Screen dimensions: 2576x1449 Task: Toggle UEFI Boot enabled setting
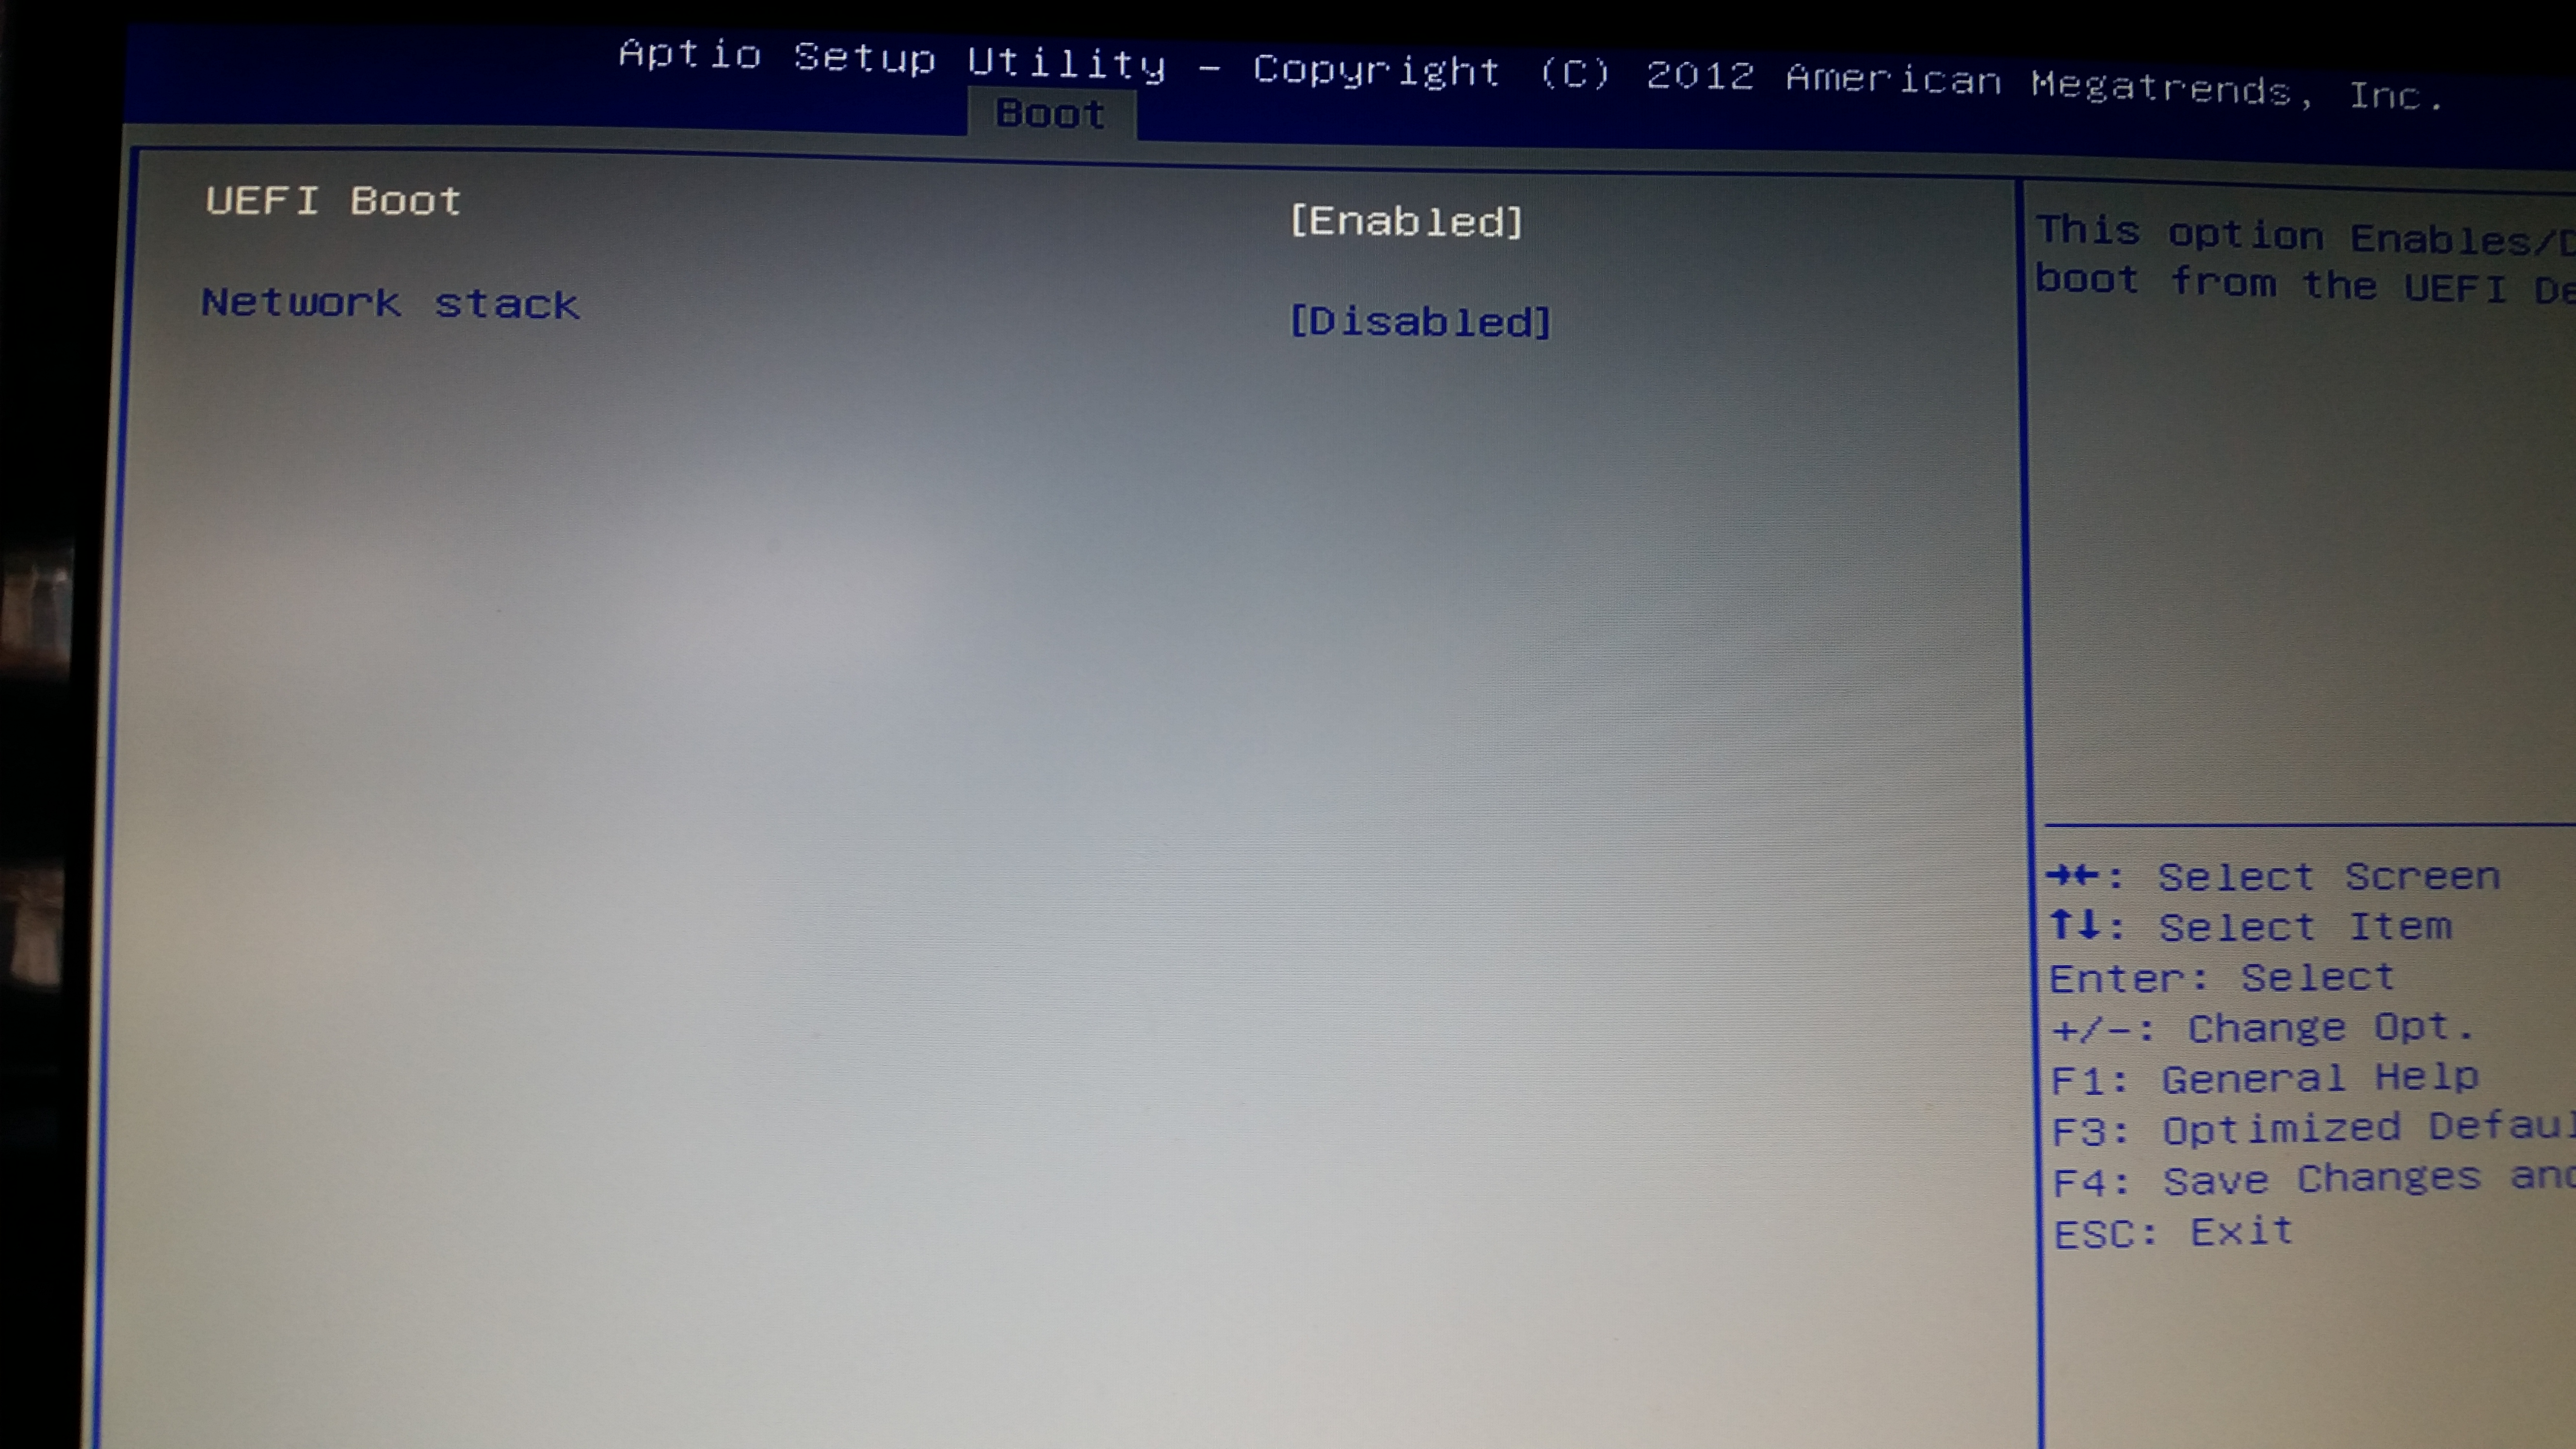tap(1406, 219)
